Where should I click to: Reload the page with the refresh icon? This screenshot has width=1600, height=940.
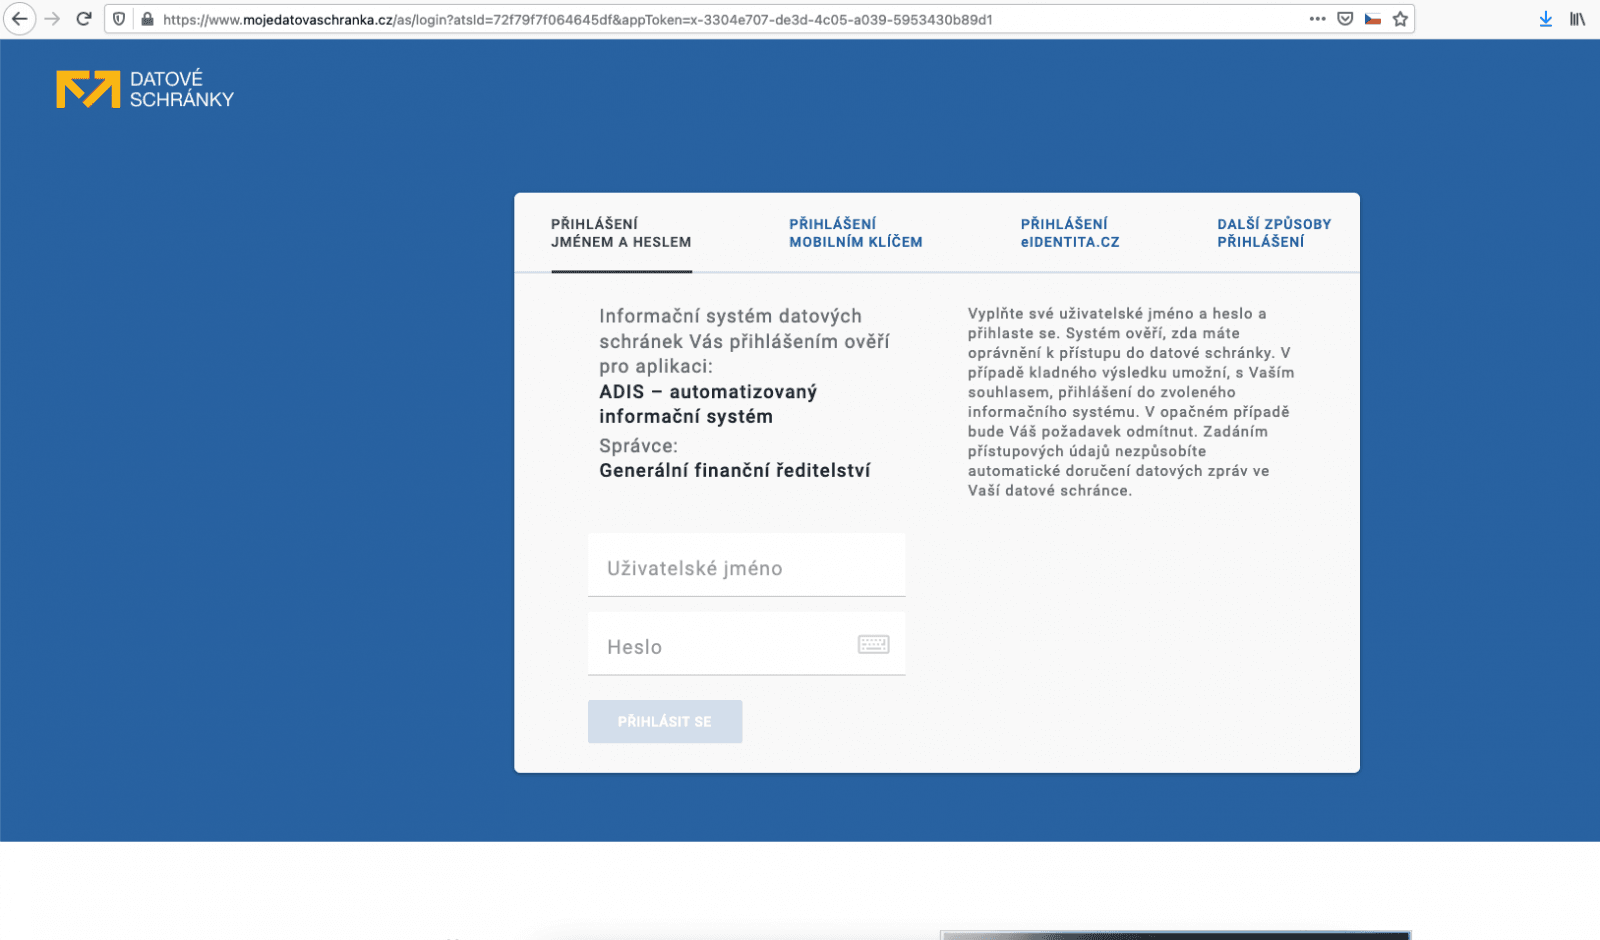84,19
